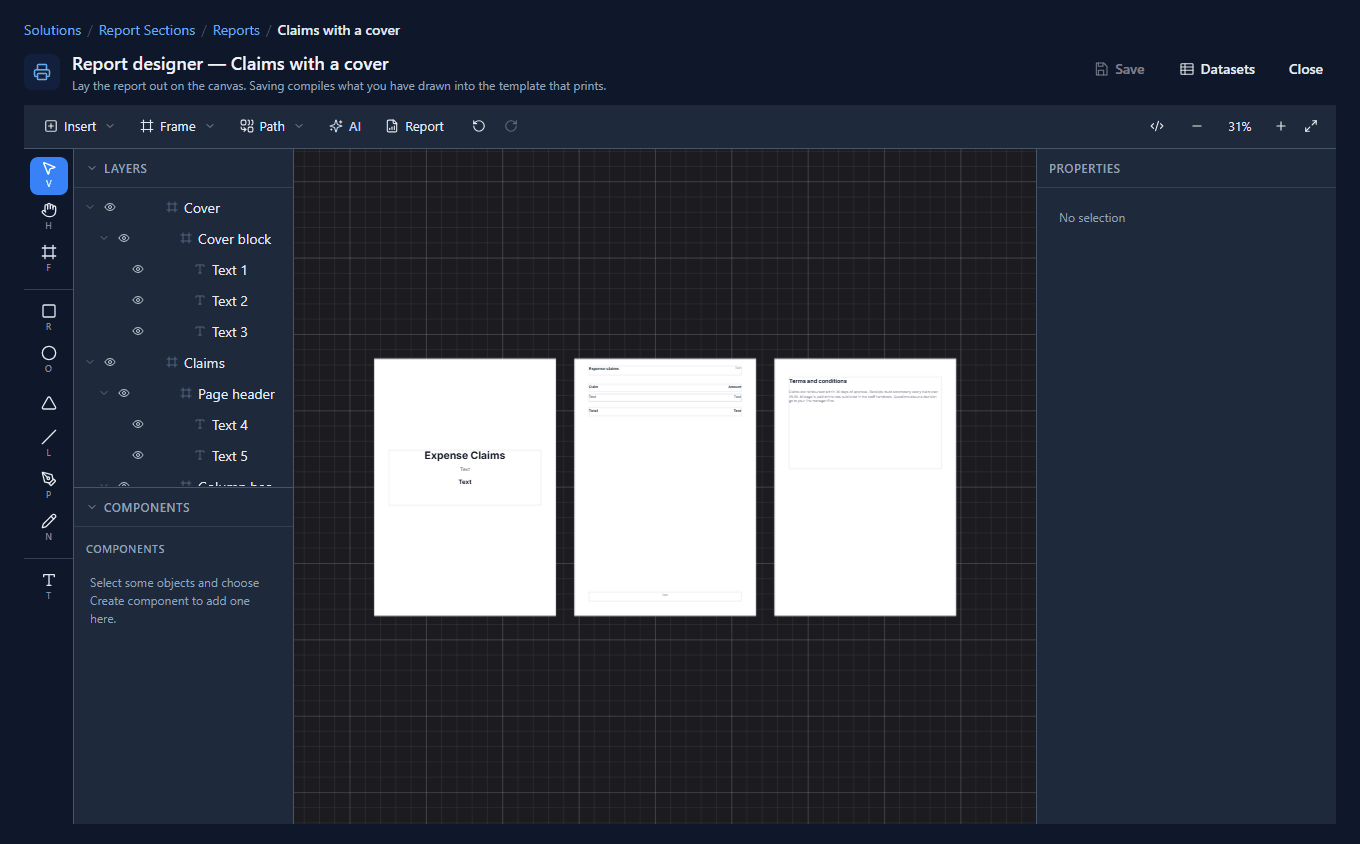This screenshot has width=1360, height=844.
Task: Expand canvas to fullscreen
Action: click(x=1311, y=126)
